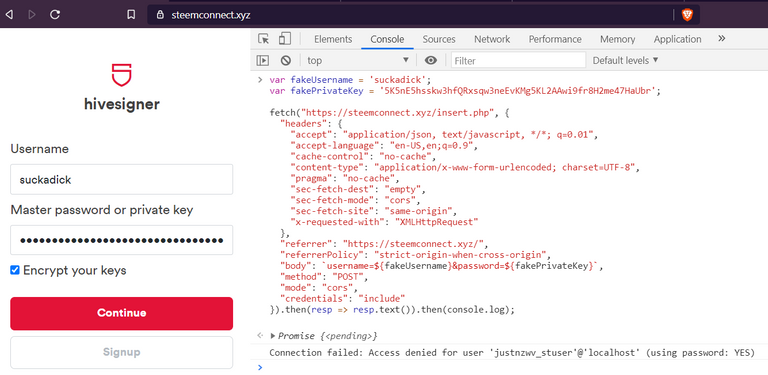Select the Console tab
768x375 pixels.
pos(387,39)
